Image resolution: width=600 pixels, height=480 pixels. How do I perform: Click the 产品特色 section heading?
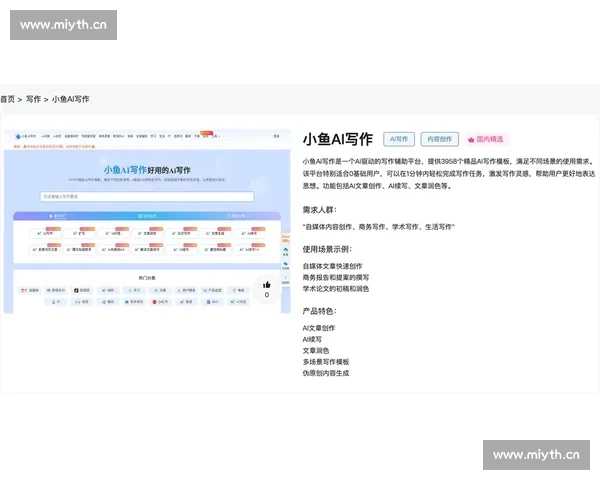[x=320, y=311]
